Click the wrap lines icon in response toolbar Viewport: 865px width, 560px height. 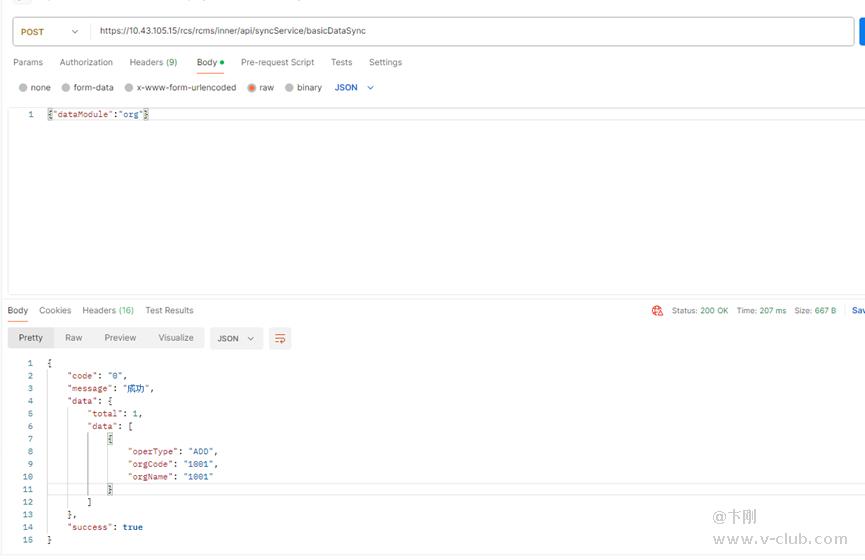tap(280, 339)
